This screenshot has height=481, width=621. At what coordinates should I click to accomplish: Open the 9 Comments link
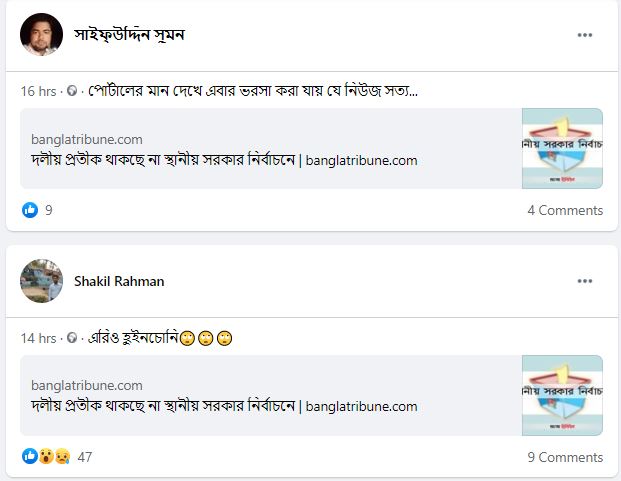(x=565, y=457)
